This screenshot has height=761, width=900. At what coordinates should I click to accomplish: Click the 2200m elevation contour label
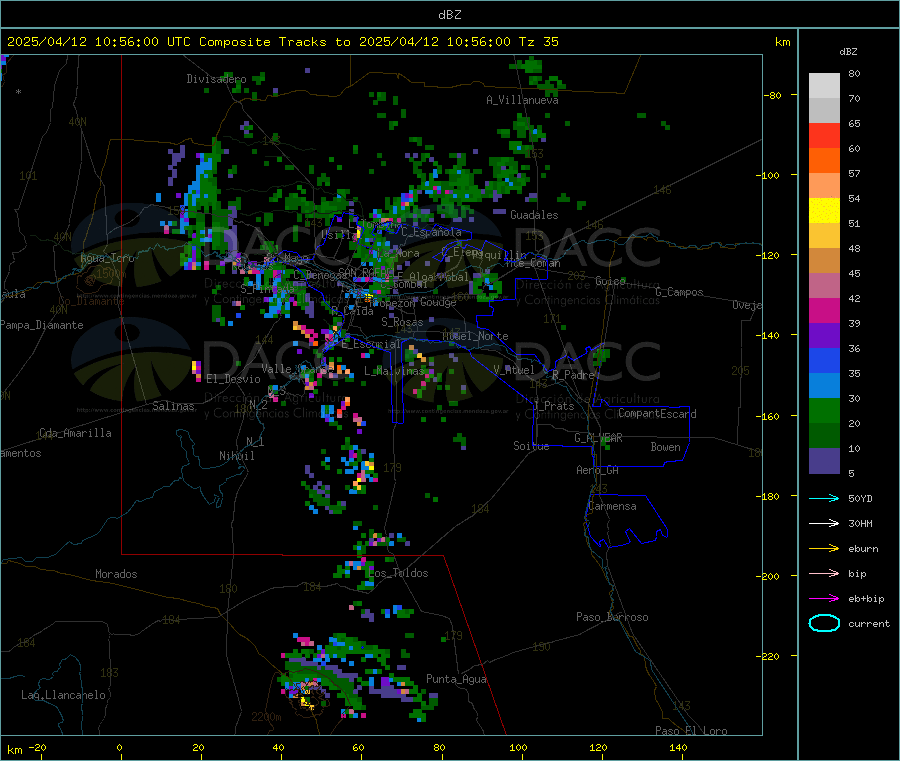(x=266, y=717)
